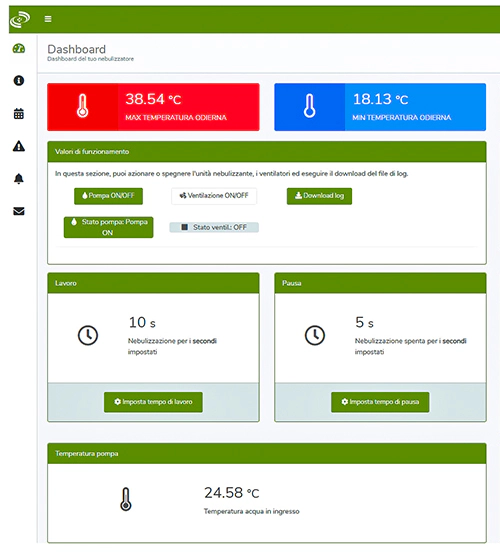Click the 10 s work time value
Screen dimensions: 500x552
point(142,322)
